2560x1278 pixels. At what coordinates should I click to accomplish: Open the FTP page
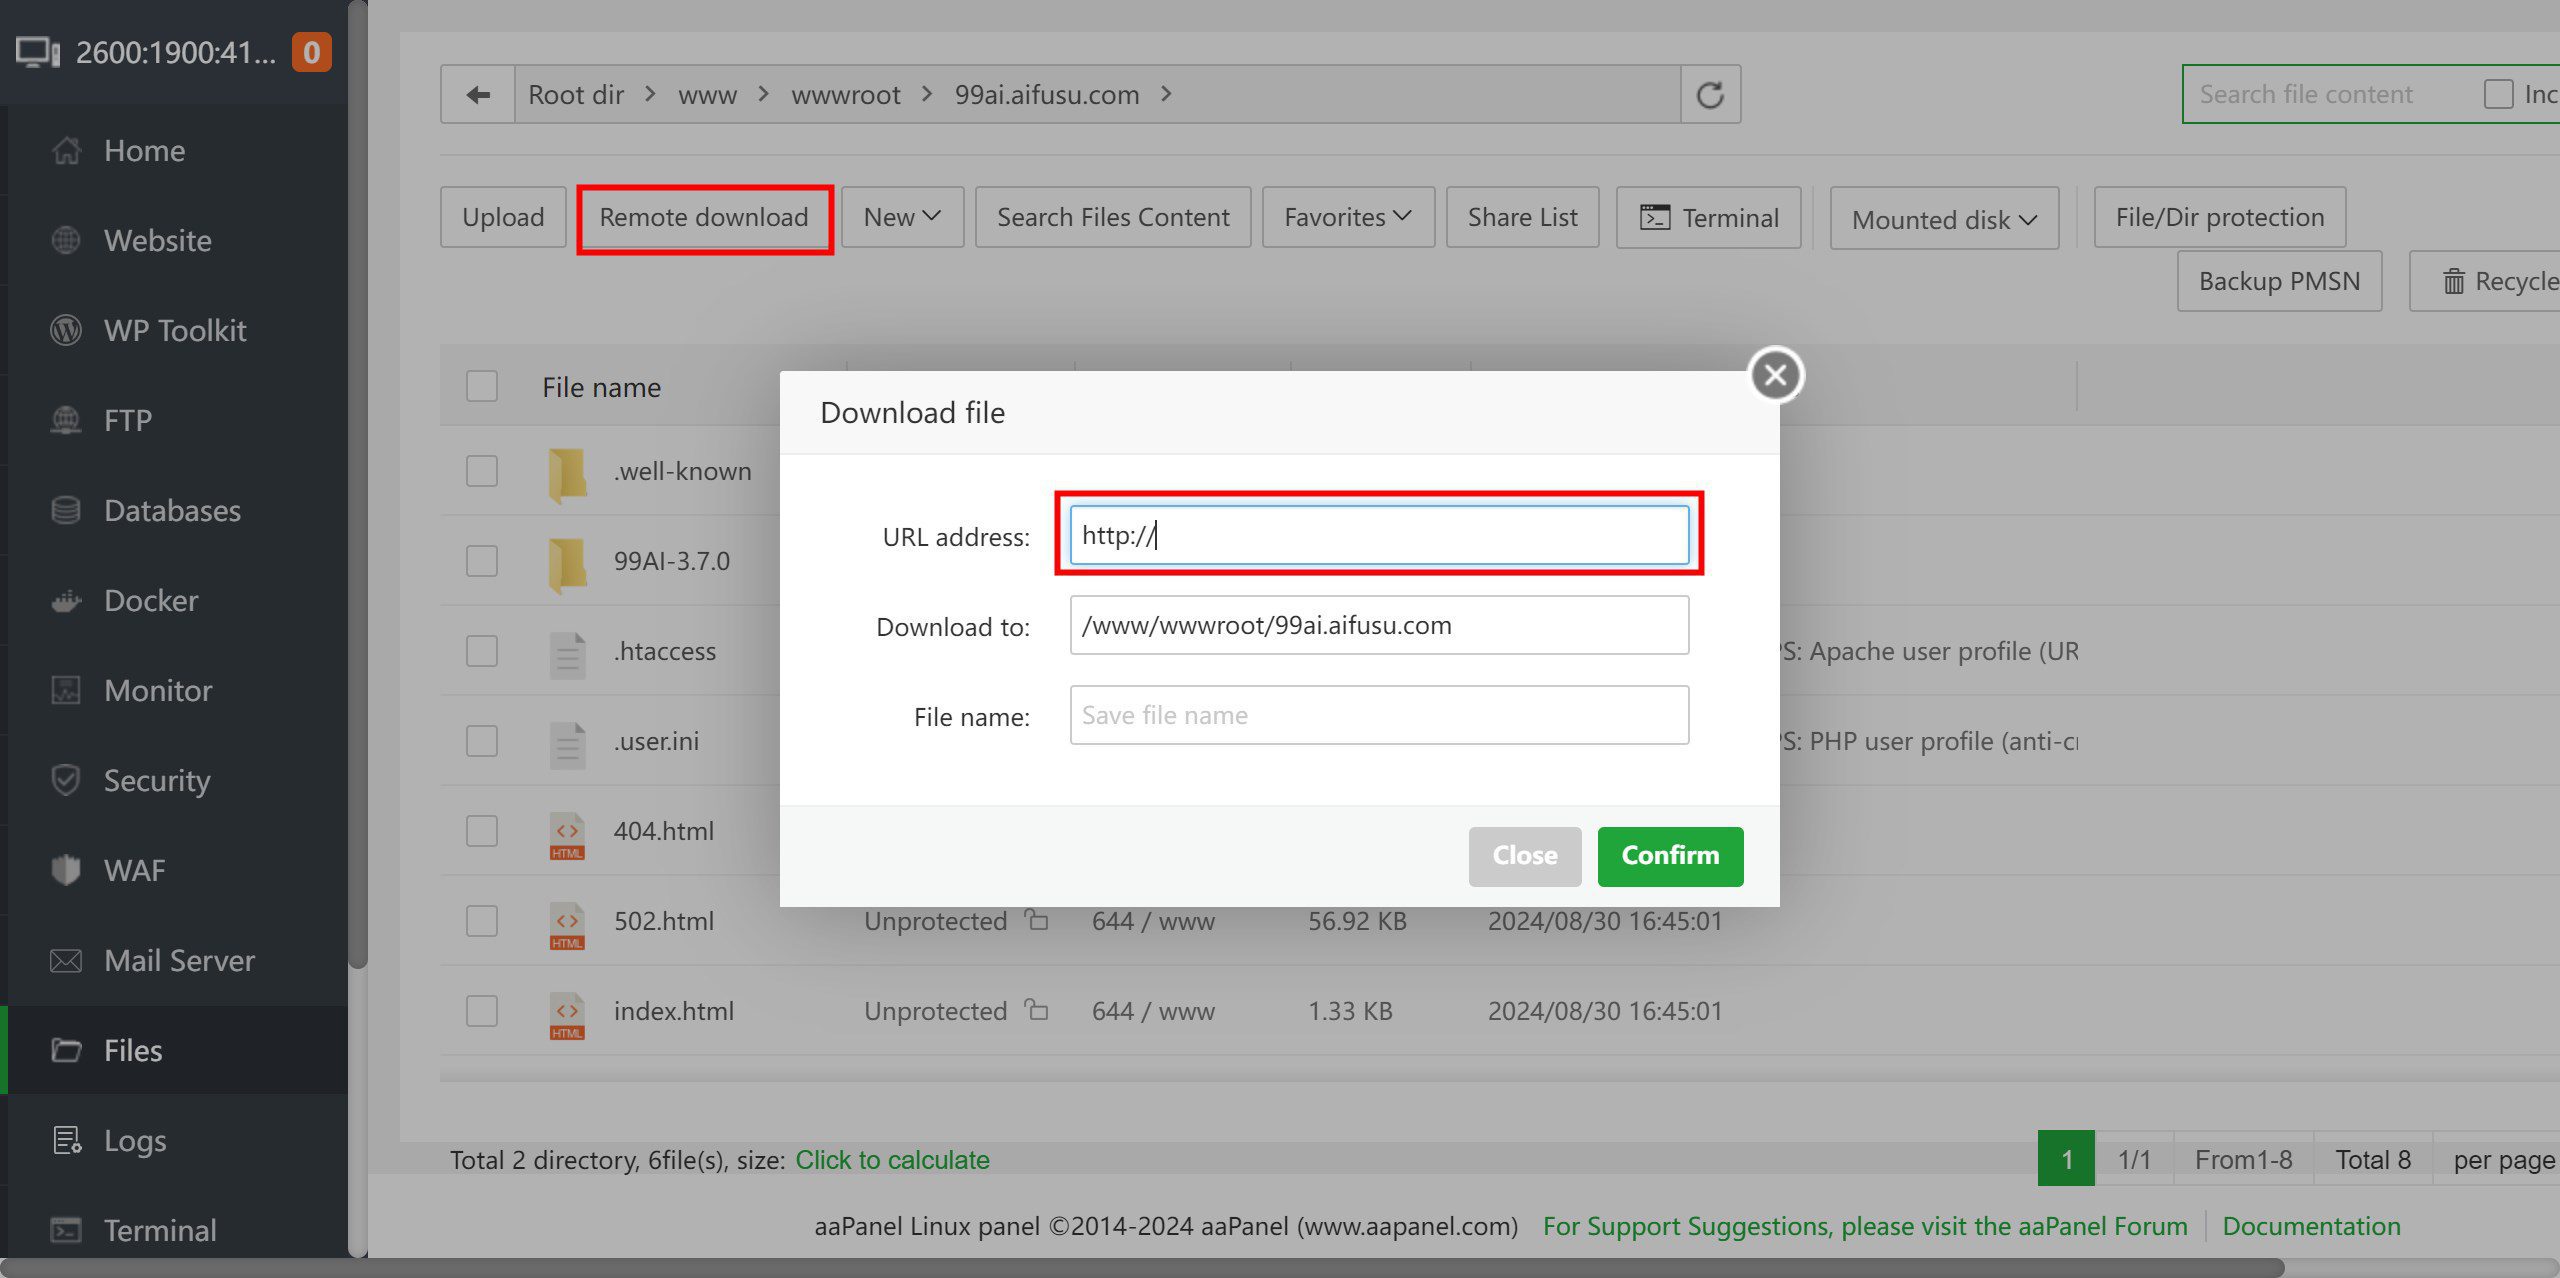click(x=127, y=420)
